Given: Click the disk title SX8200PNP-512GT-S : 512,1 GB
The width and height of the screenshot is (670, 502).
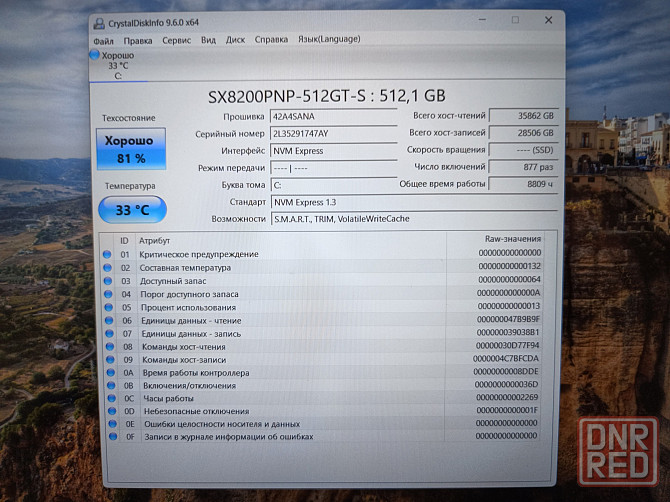Looking at the screenshot, I should pyautogui.click(x=327, y=96).
